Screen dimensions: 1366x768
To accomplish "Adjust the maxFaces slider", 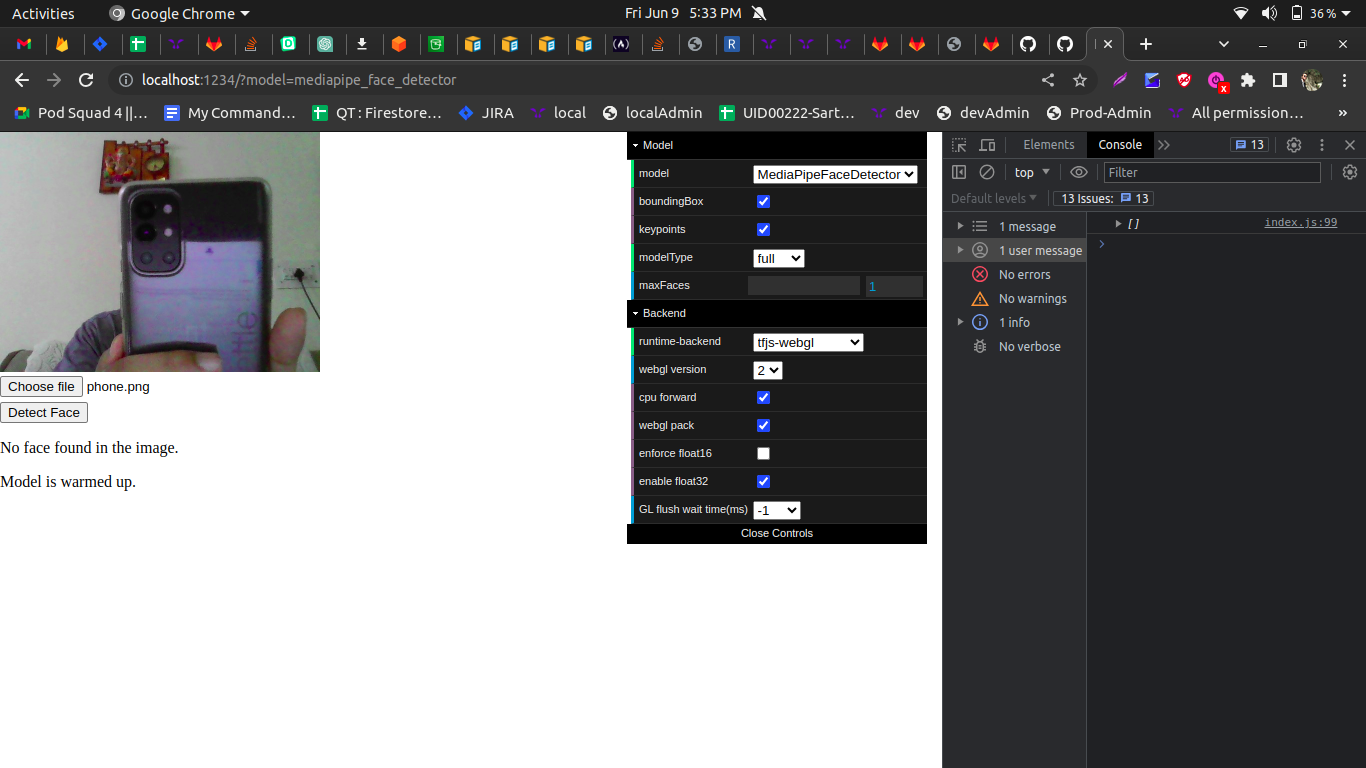I will point(803,286).
